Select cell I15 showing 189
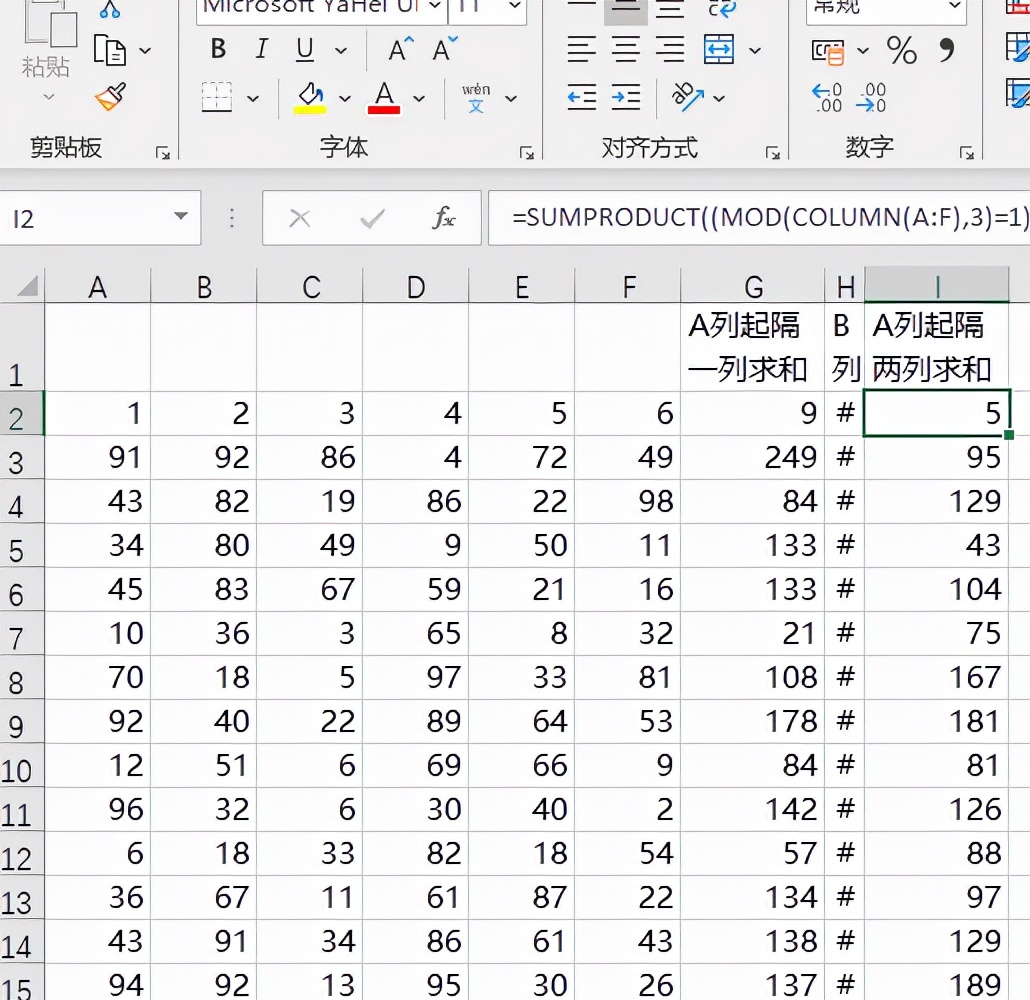This screenshot has width=1030, height=1000. coord(937,982)
